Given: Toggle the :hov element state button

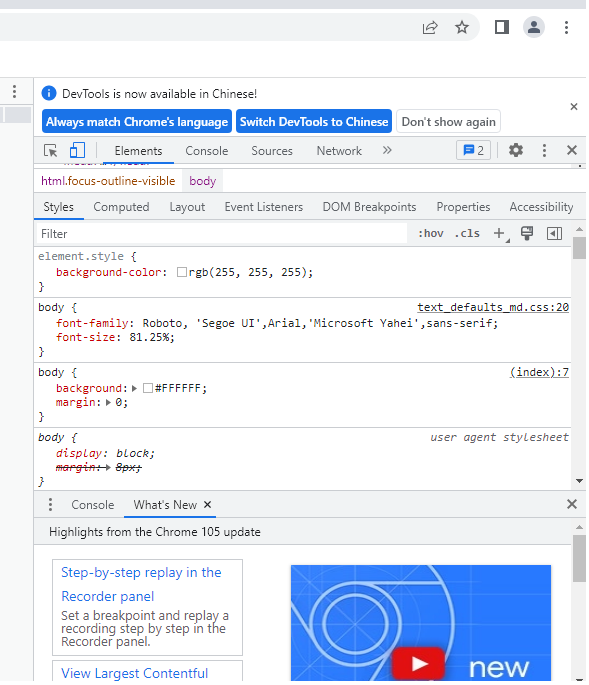Looking at the screenshot, I should coord(431,233).
